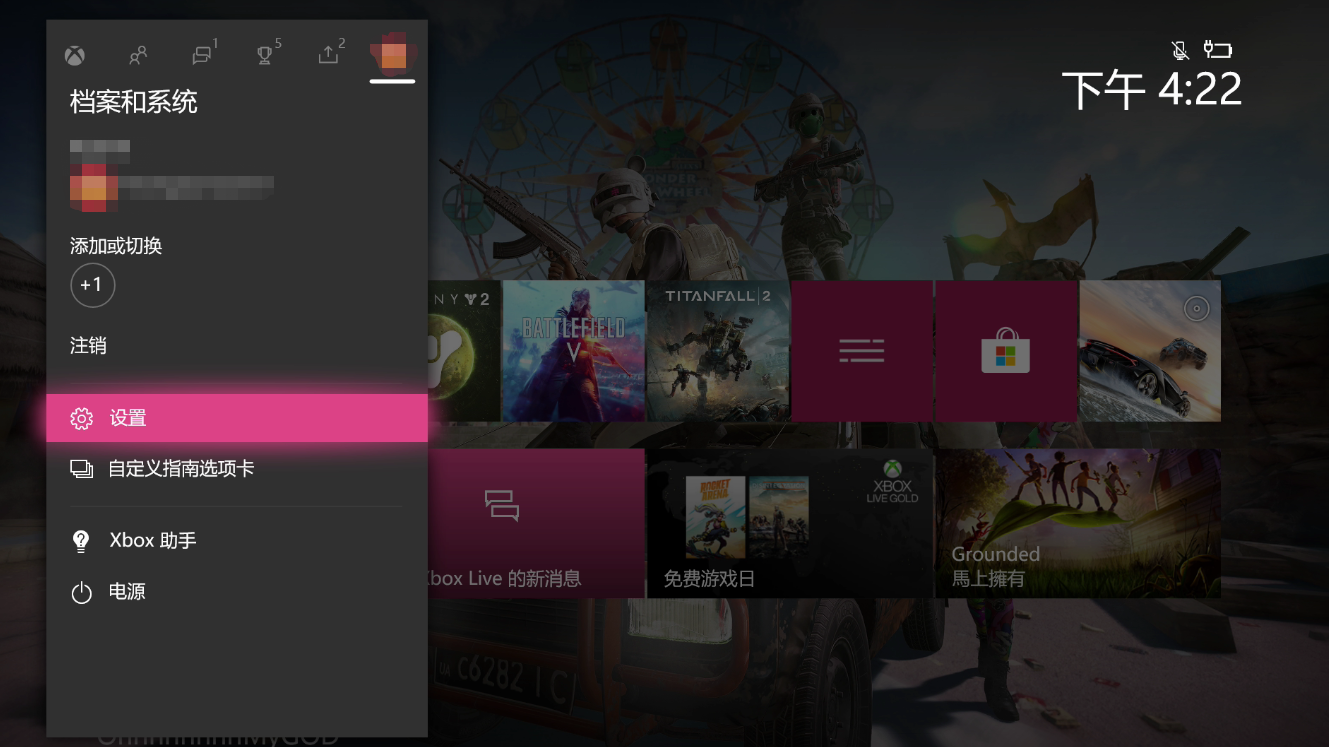Click the 添加或切换 label

(x=116, y=246)
